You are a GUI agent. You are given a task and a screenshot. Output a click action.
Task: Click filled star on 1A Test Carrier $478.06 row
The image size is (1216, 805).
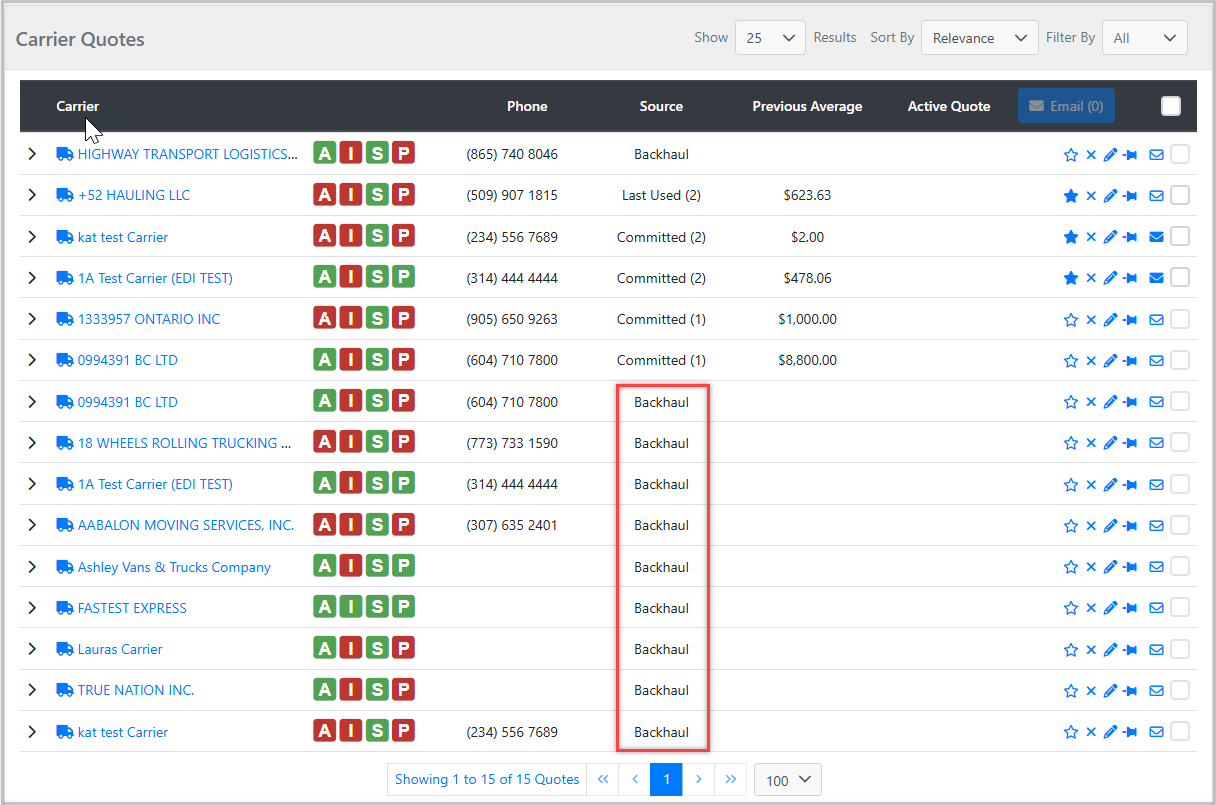pyautogui.click(x=1071, y=278)
